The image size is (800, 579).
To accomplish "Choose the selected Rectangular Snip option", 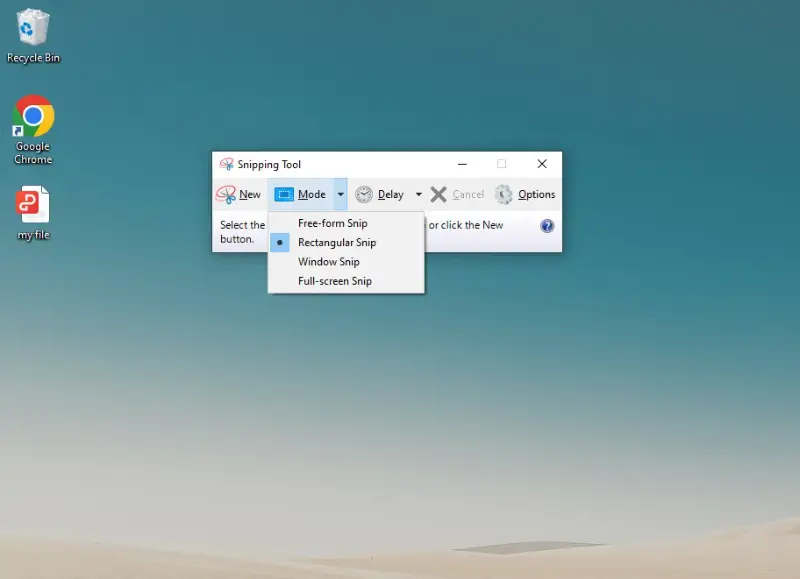I will coord(337,243).
